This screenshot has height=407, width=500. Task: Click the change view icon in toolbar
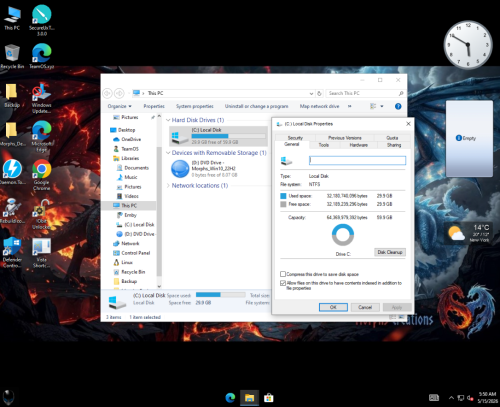(373, 106)
